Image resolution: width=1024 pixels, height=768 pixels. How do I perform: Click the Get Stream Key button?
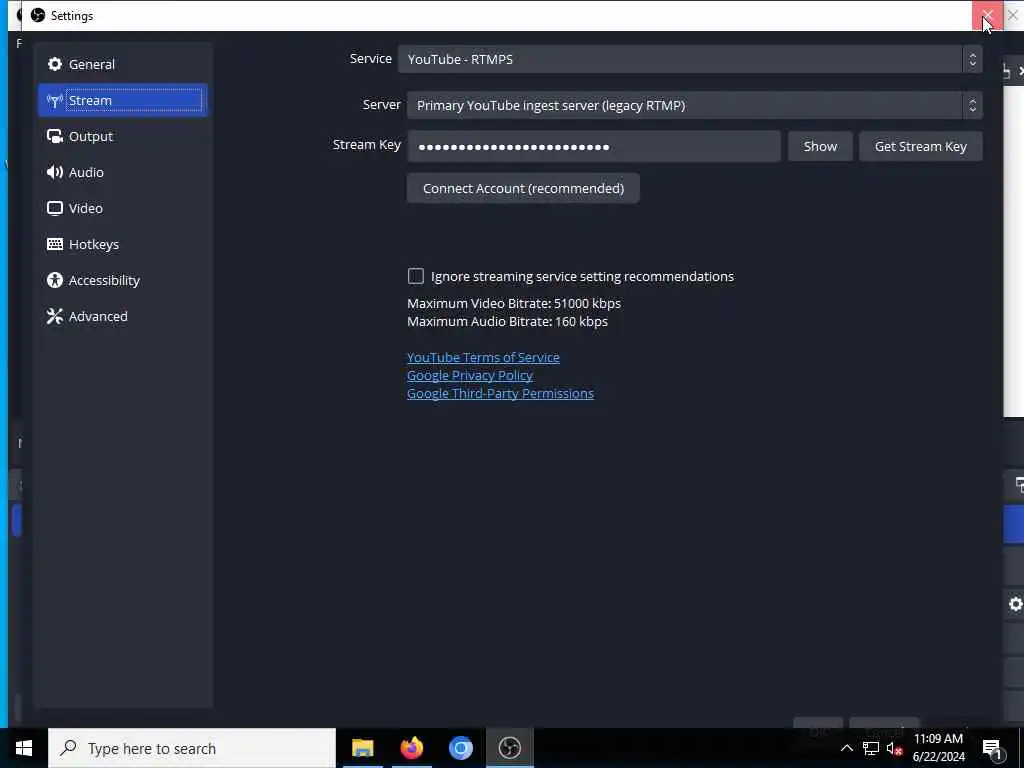(x=920, y=146)
